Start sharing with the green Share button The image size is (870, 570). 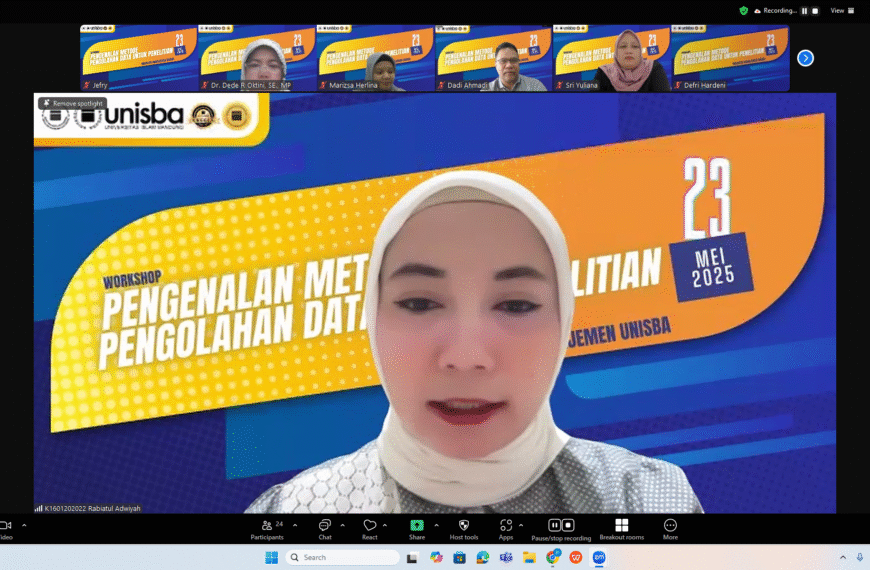(417, 526)
